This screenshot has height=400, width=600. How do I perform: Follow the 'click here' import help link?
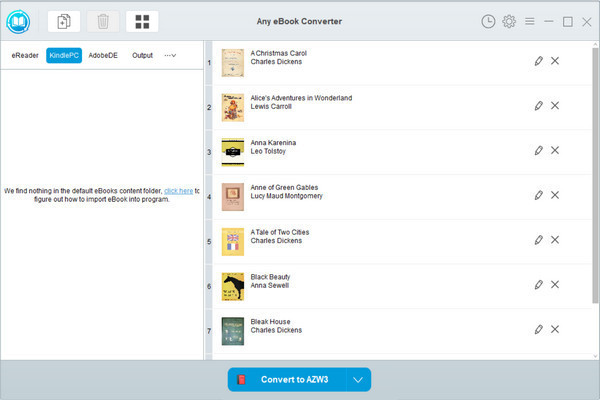(x=179, y=191)
